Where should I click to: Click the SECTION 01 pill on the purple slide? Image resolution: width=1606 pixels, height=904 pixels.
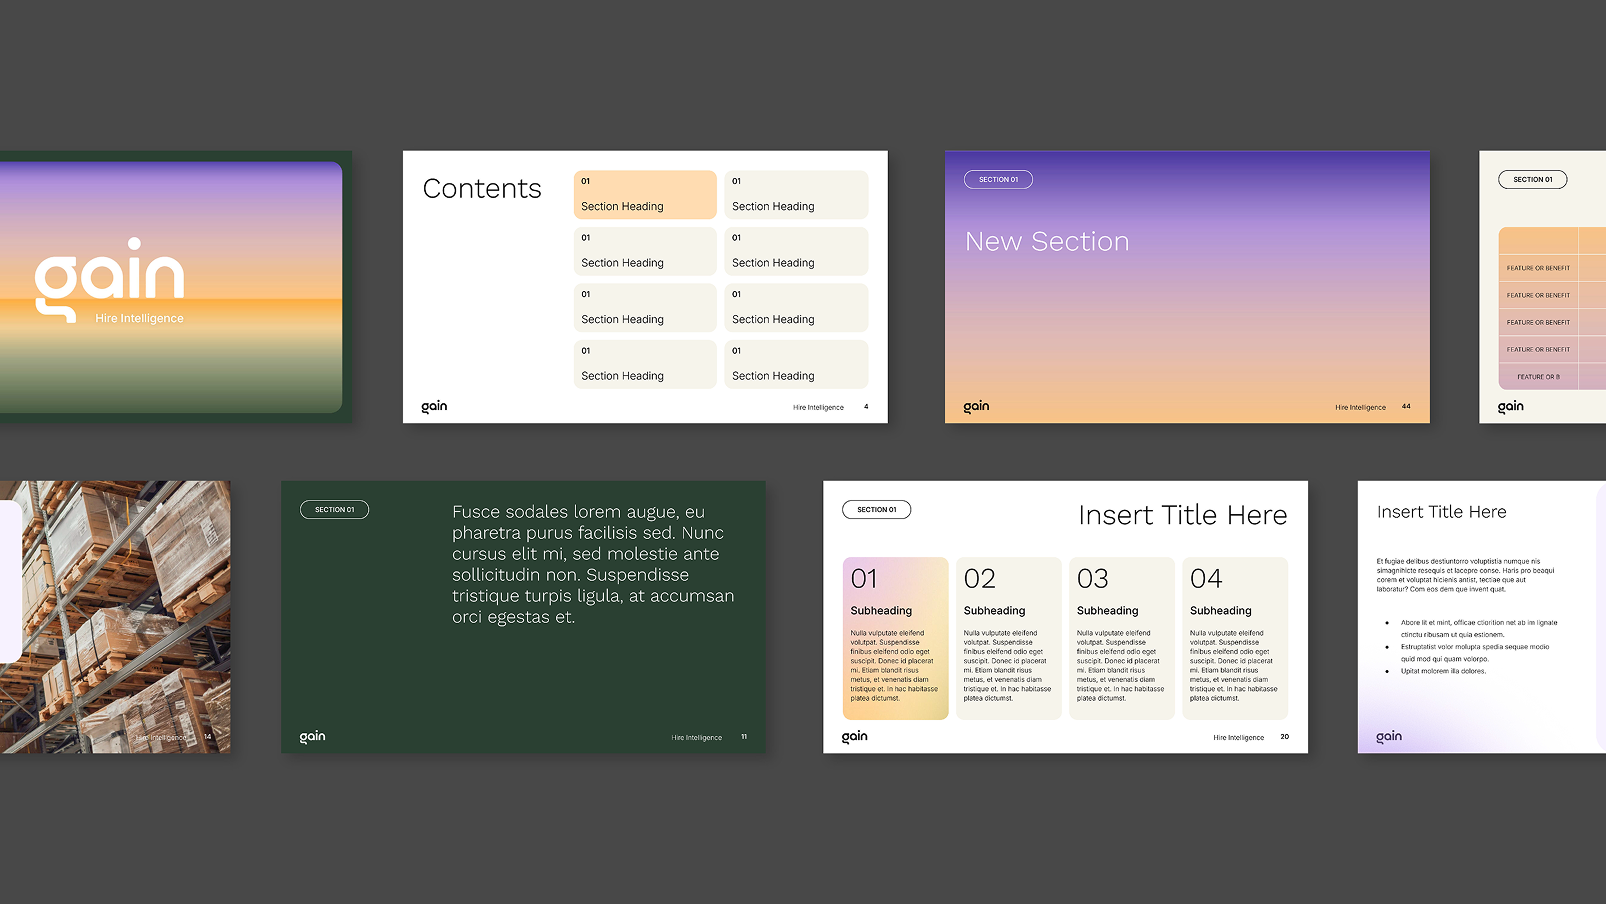pos(998,180)
